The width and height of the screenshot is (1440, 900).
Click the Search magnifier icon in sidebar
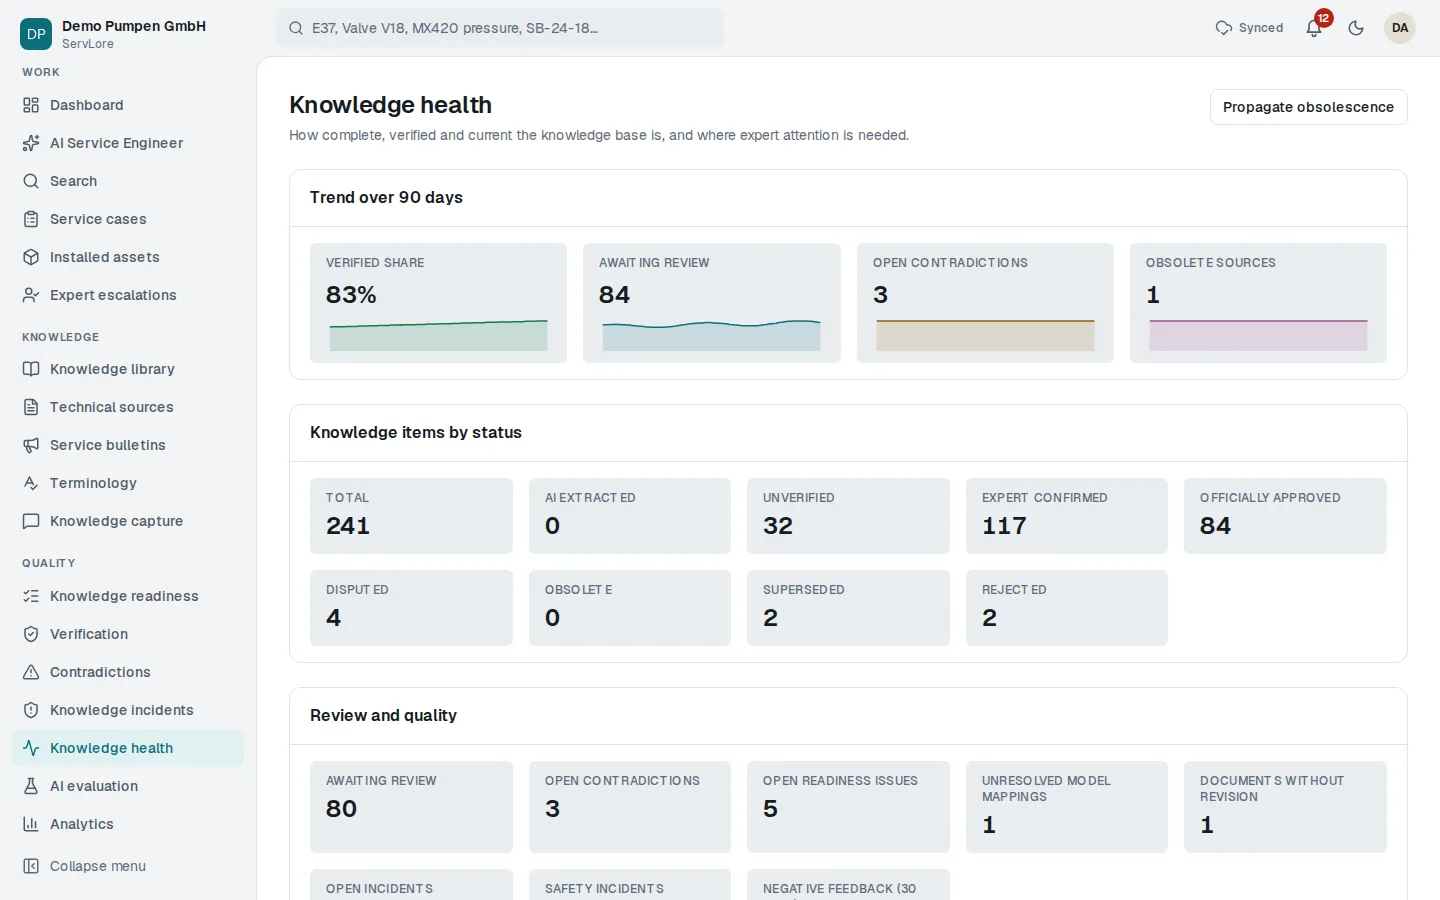(x=31, y=181)
